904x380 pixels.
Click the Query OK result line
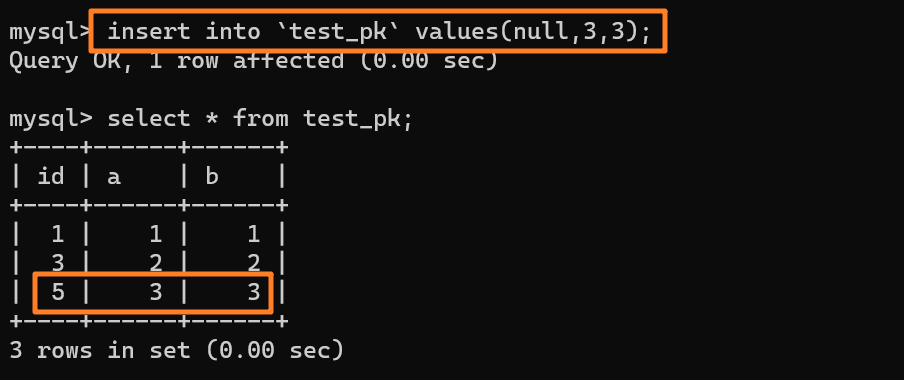(x=253, y=60)
